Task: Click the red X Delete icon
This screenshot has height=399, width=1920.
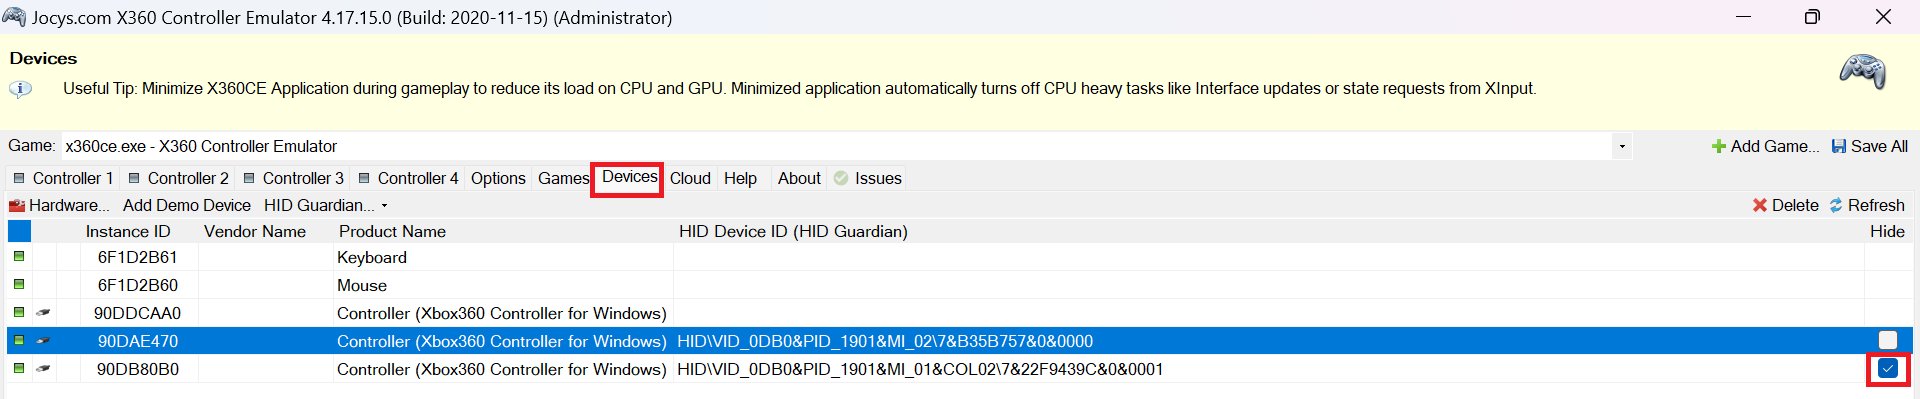Action: (1760, 205)
